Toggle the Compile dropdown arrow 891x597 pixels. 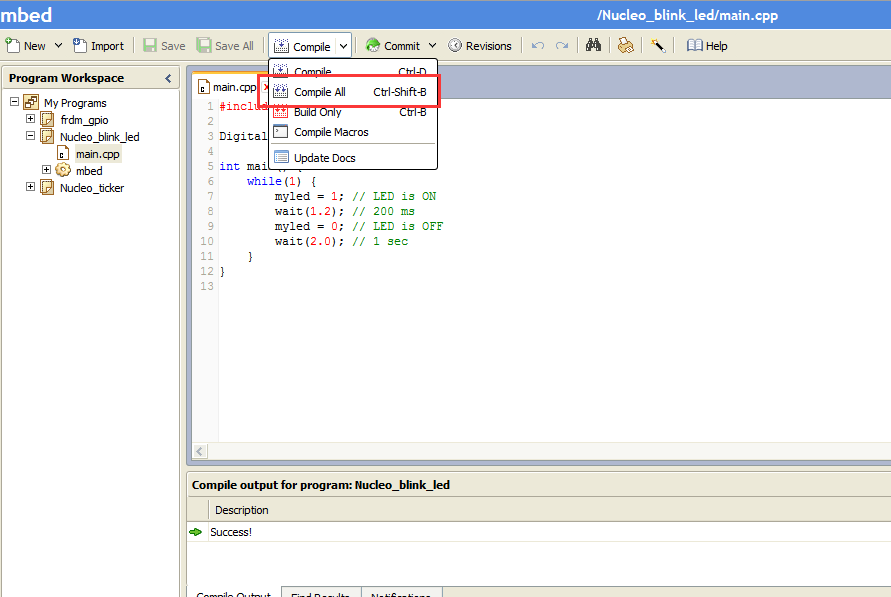[x=344, y=47]
